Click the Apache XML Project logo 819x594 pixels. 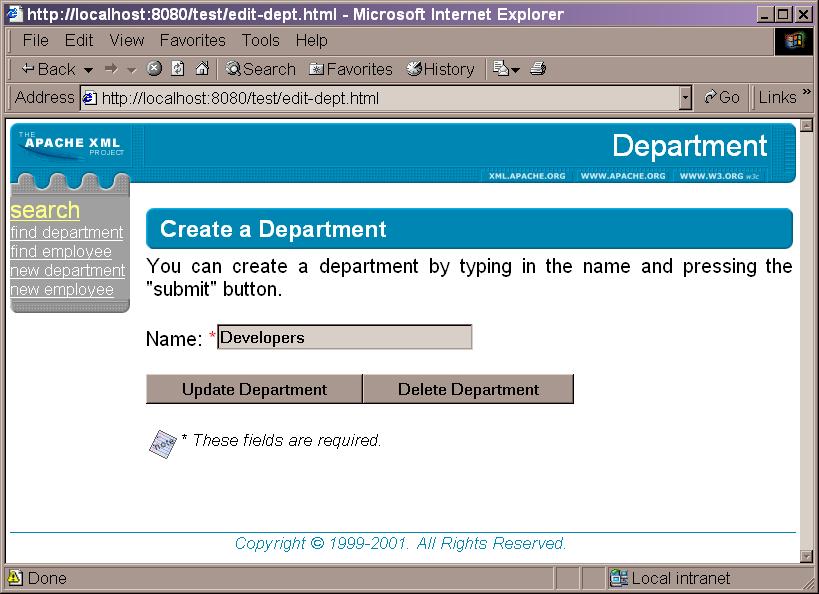[x=70, y=146]
